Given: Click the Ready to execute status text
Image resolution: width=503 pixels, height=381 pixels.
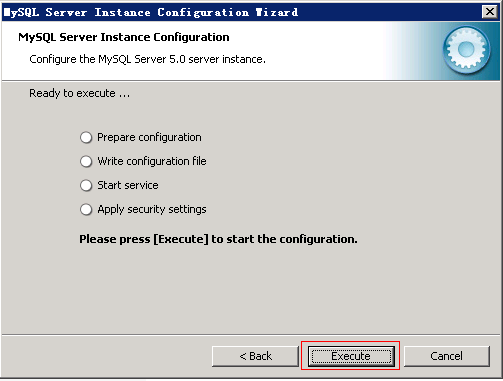Looking at the screenshot, I should click(79, 93).
